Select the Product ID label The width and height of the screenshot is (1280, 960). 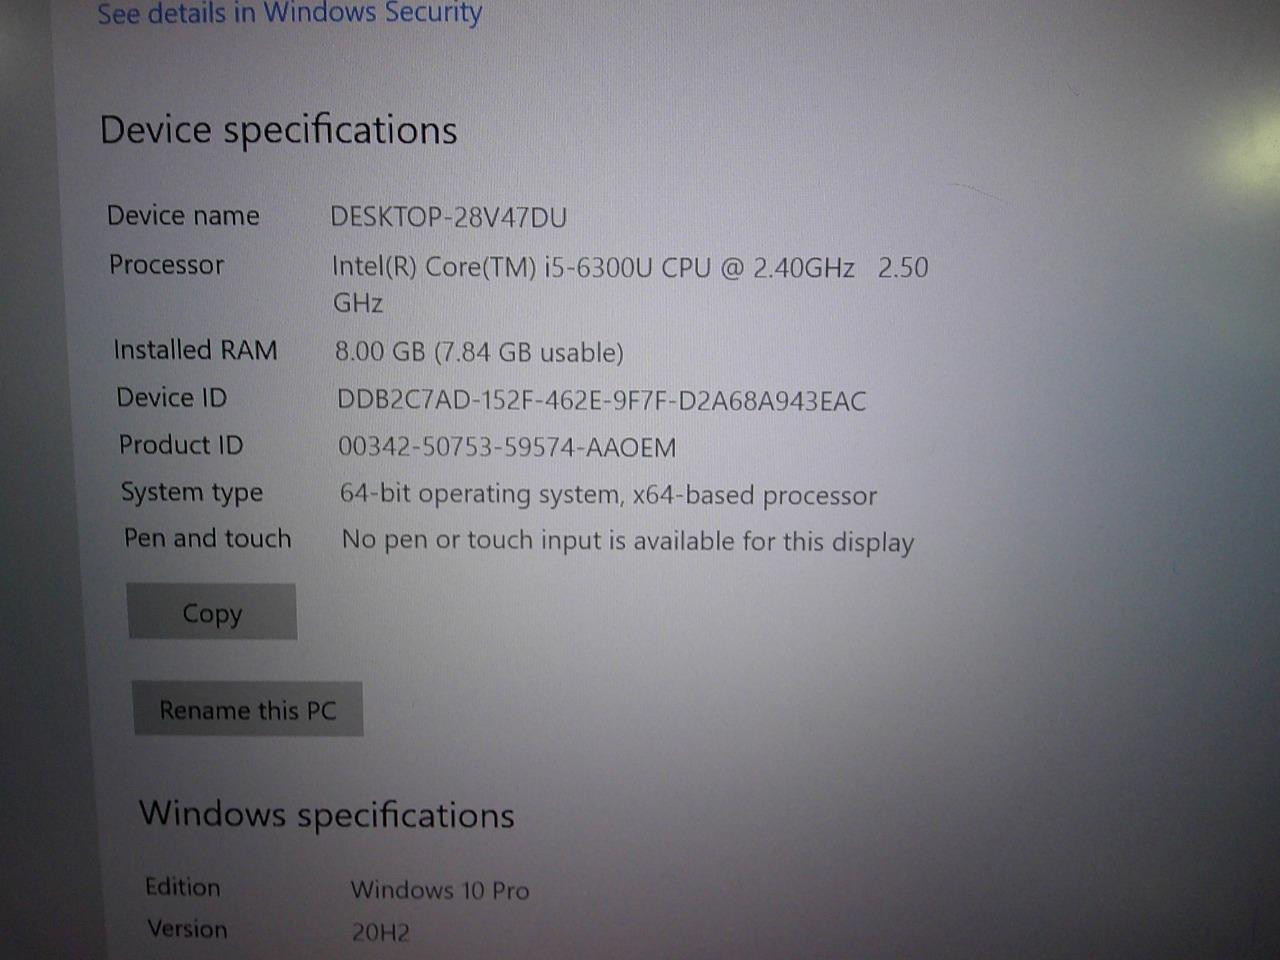pyautogui.click(x=181, y=444)
